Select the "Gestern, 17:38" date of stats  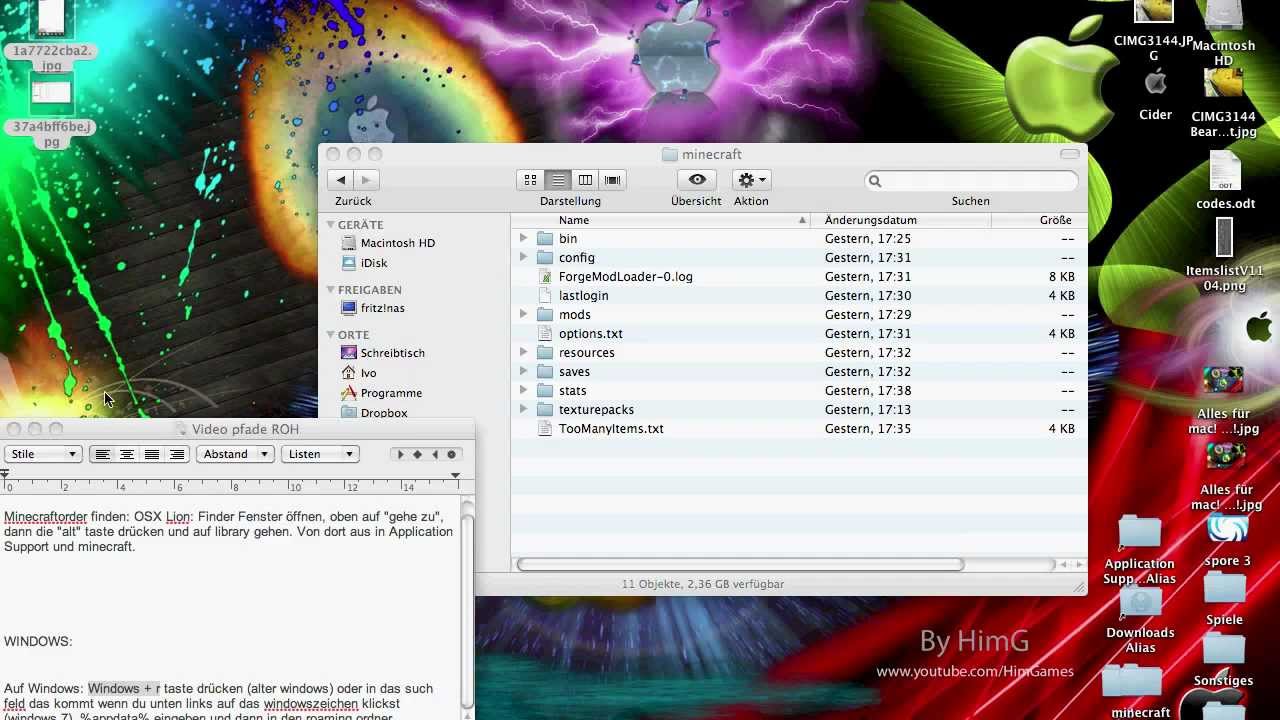tap(868, 390)
